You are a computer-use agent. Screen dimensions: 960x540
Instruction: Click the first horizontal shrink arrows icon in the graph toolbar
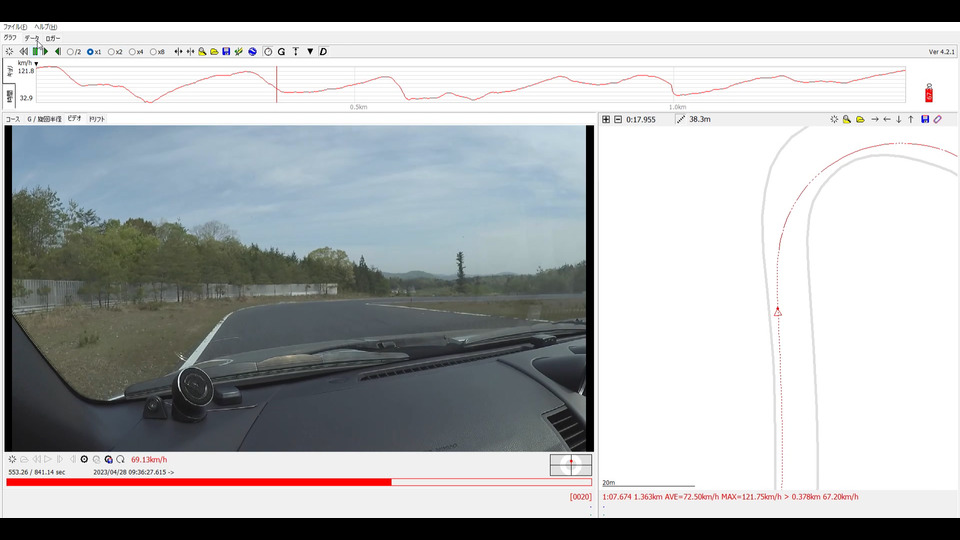[x=178, y=51]
